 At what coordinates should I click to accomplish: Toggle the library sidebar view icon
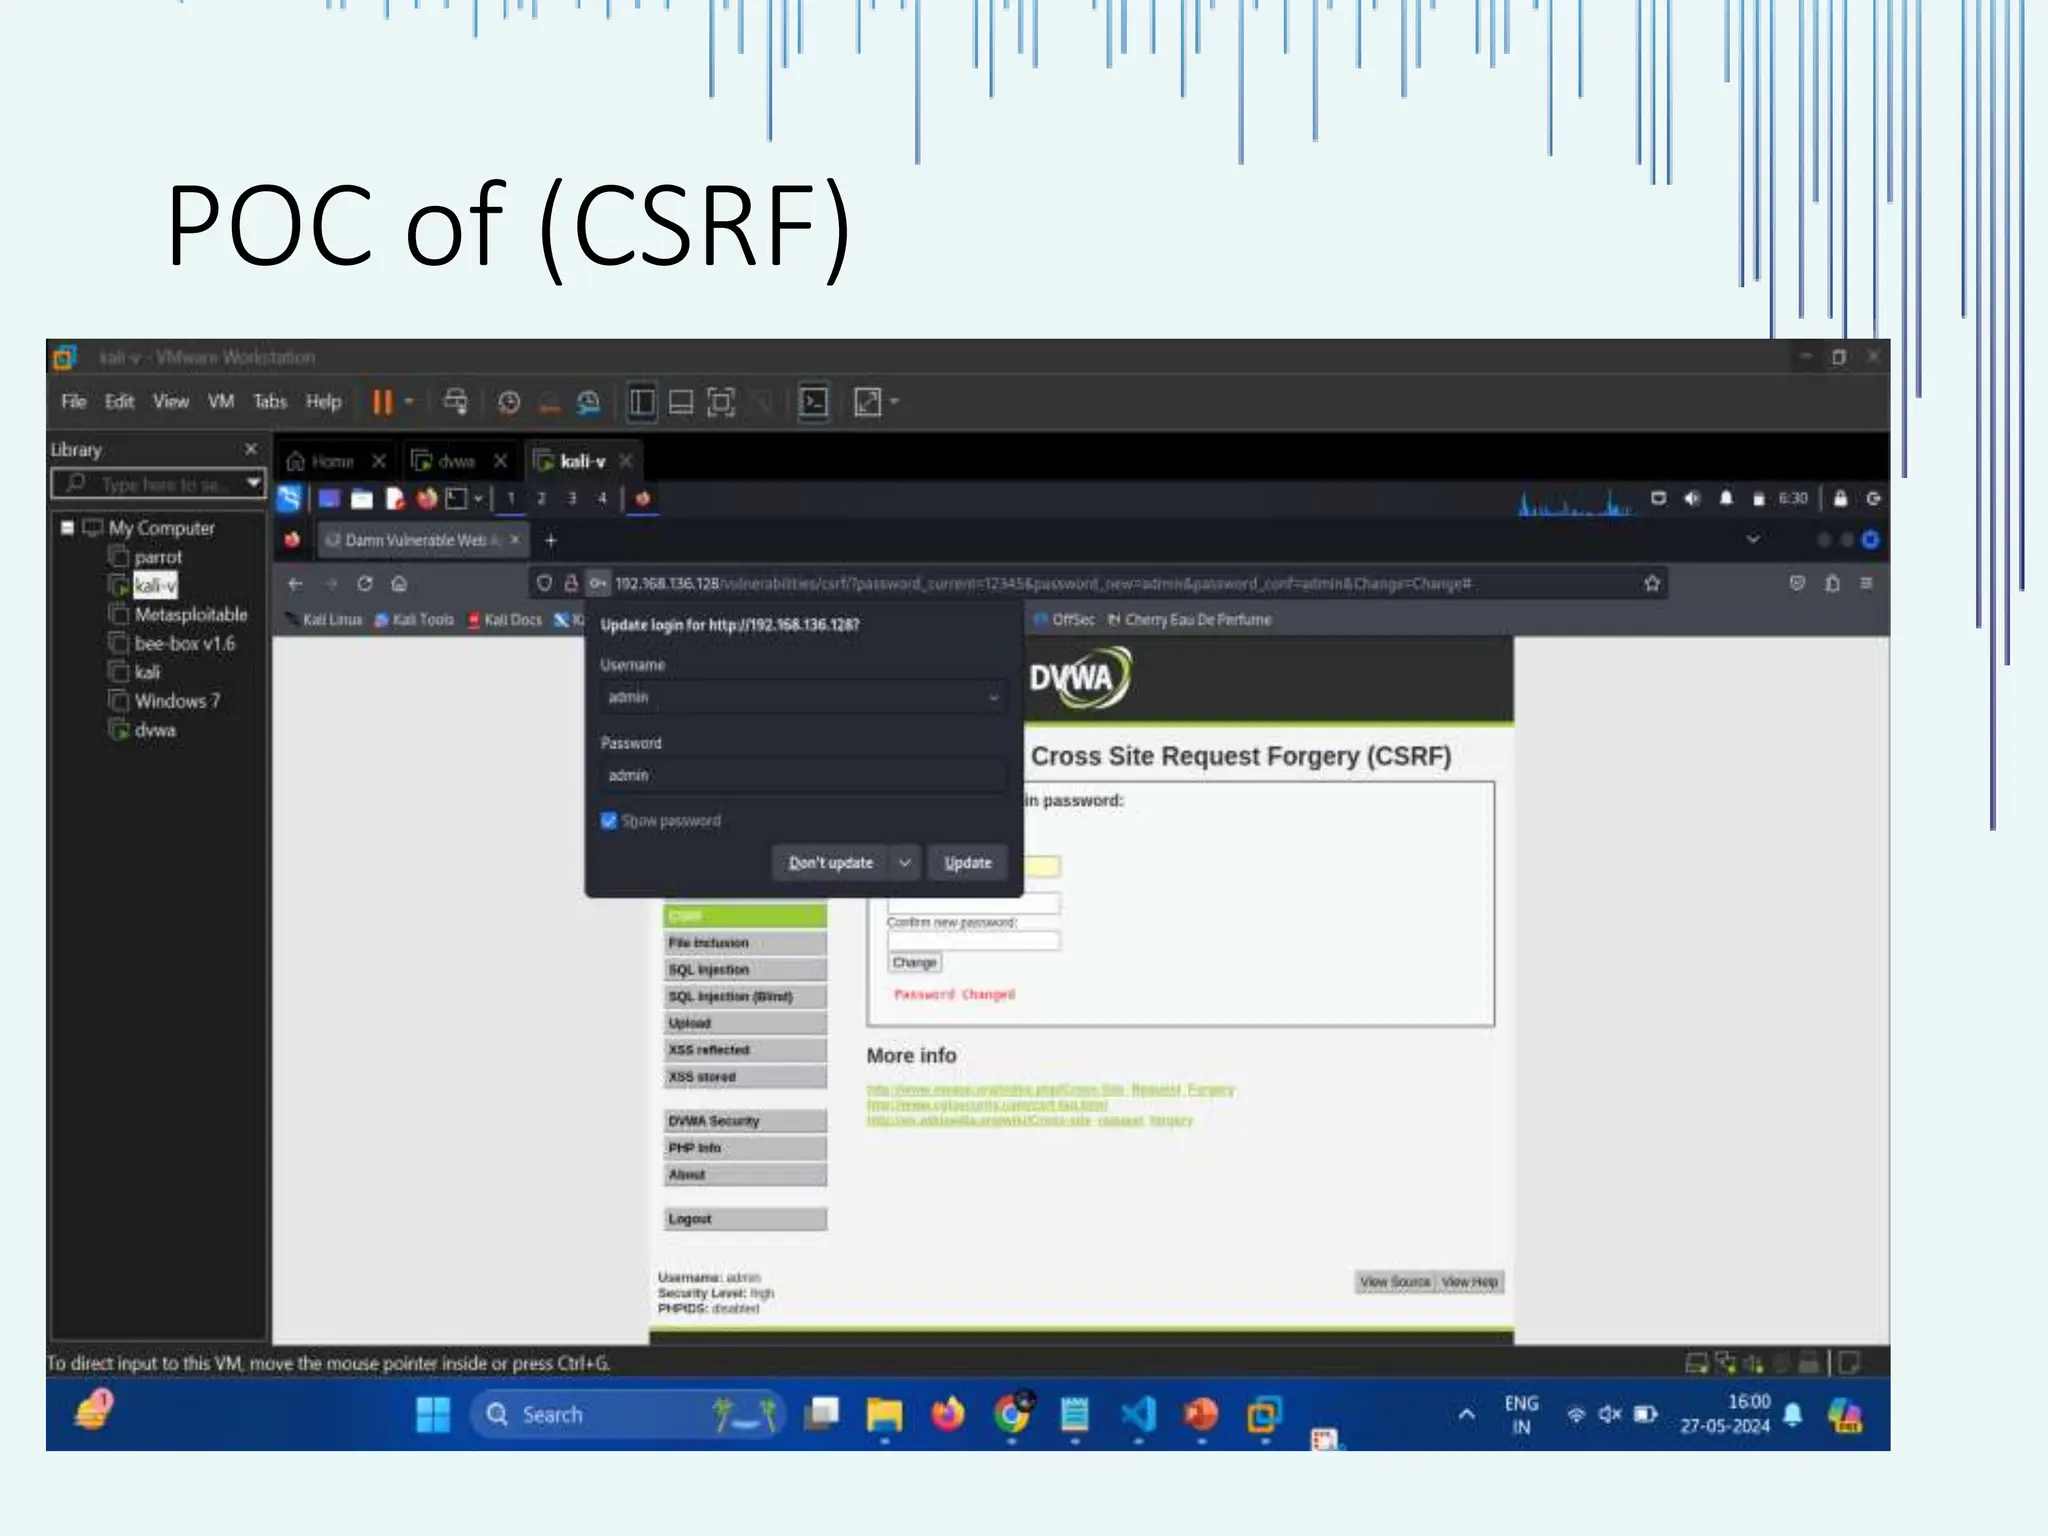click(x=641, y=402)
